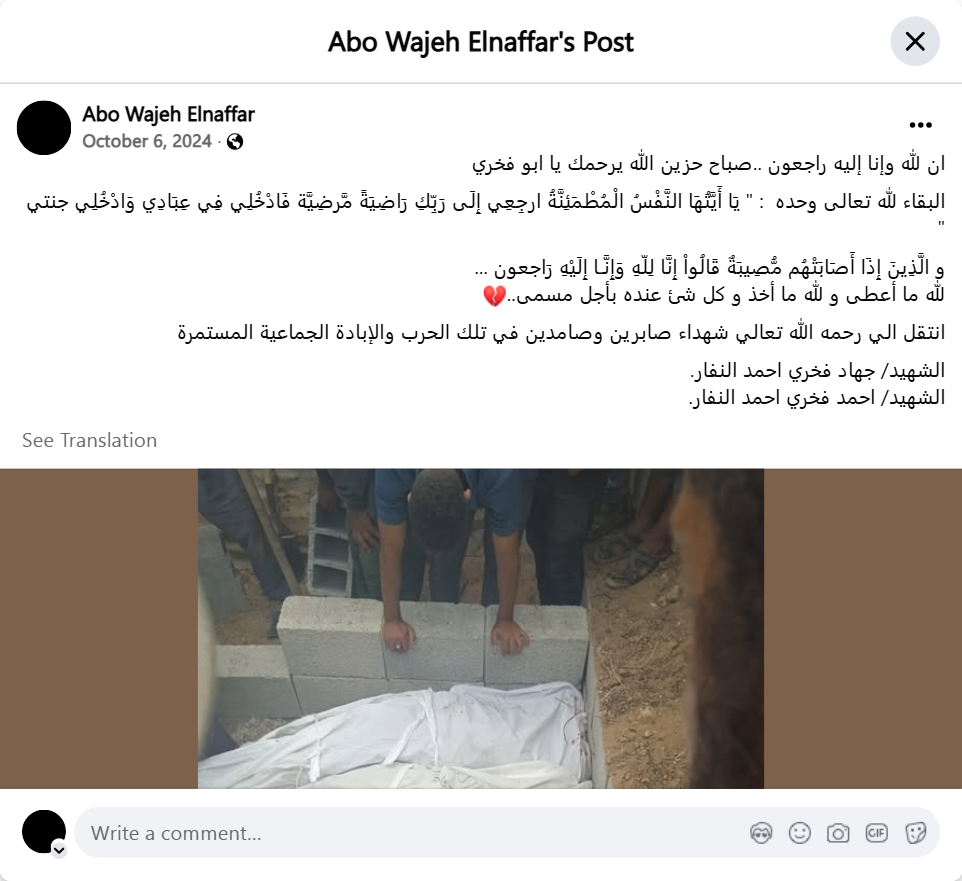Viewport: 962px width, 881px height.
Task: Click the broken heart emoji in post
Action: (x=494, y=296)
